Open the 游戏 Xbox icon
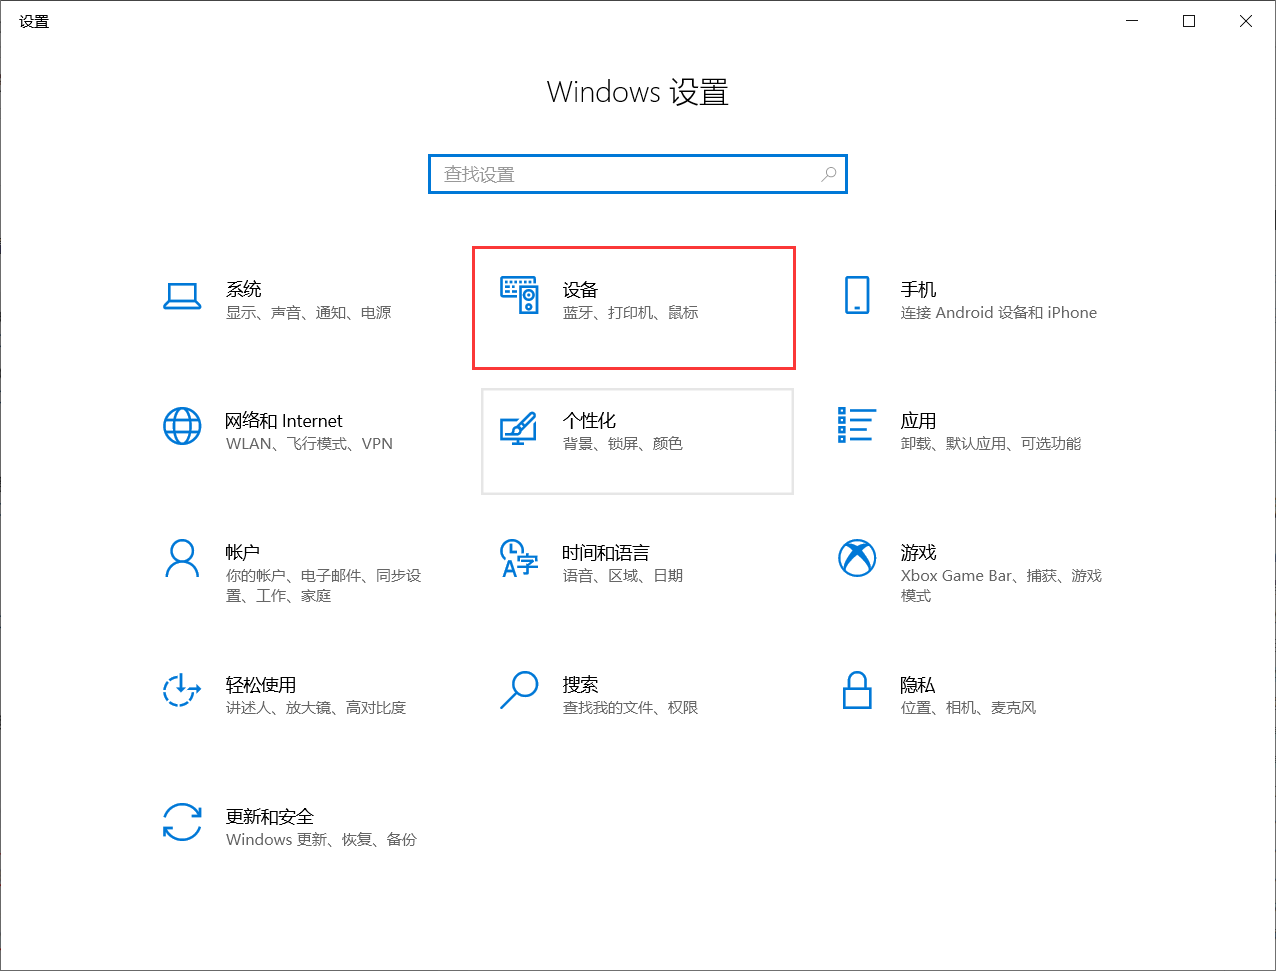The image size is (1276, 971). 857,558
